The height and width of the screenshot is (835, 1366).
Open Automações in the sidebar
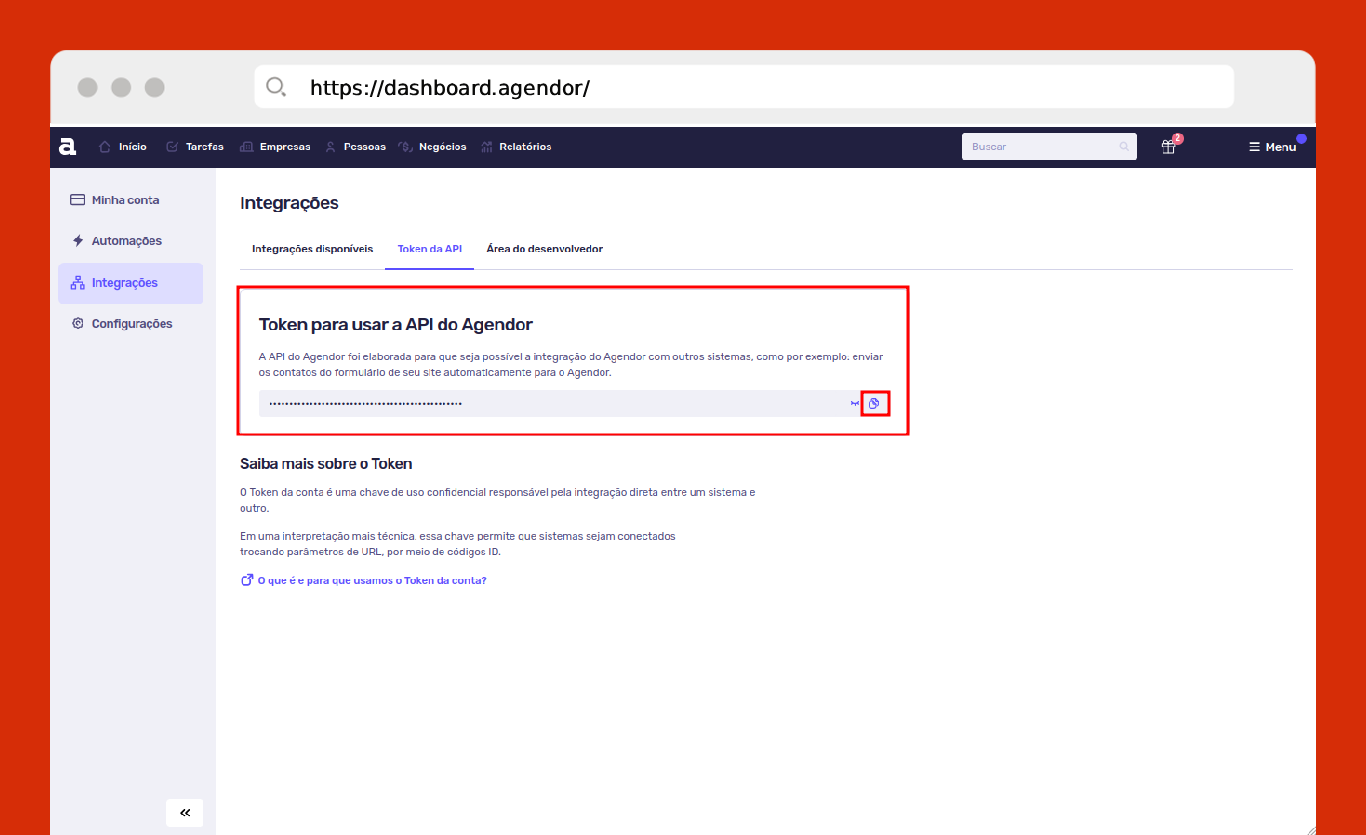point(126,241)
